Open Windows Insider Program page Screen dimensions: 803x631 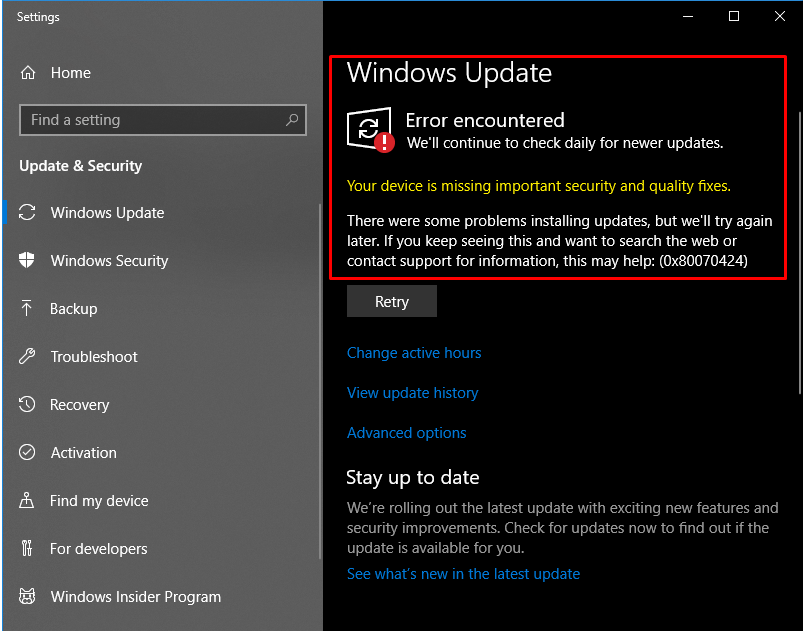(136, 597)
